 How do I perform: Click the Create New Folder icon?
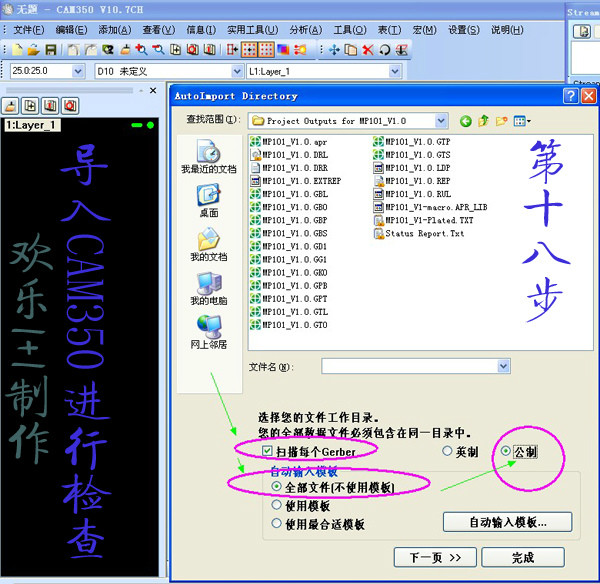501,121
